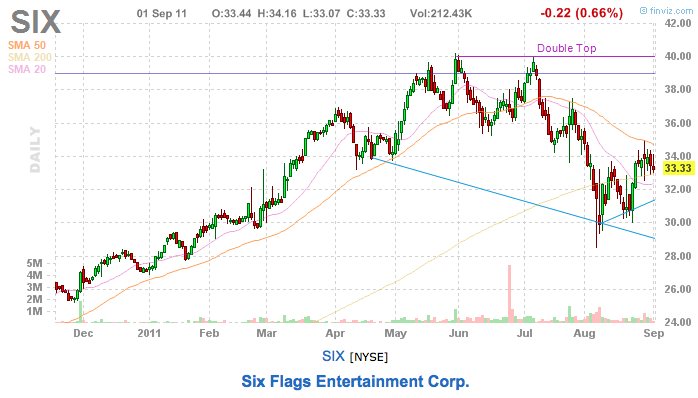Click the blue SIX ticker below chart

(333, 356)
